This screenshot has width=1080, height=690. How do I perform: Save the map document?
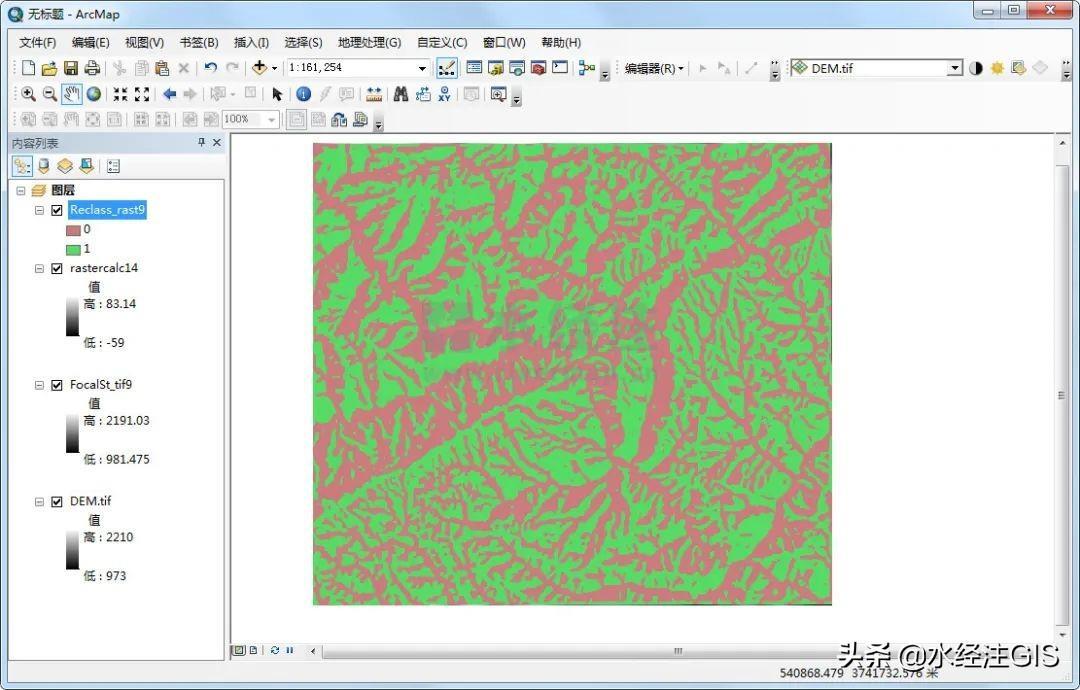tap(70, 68)
